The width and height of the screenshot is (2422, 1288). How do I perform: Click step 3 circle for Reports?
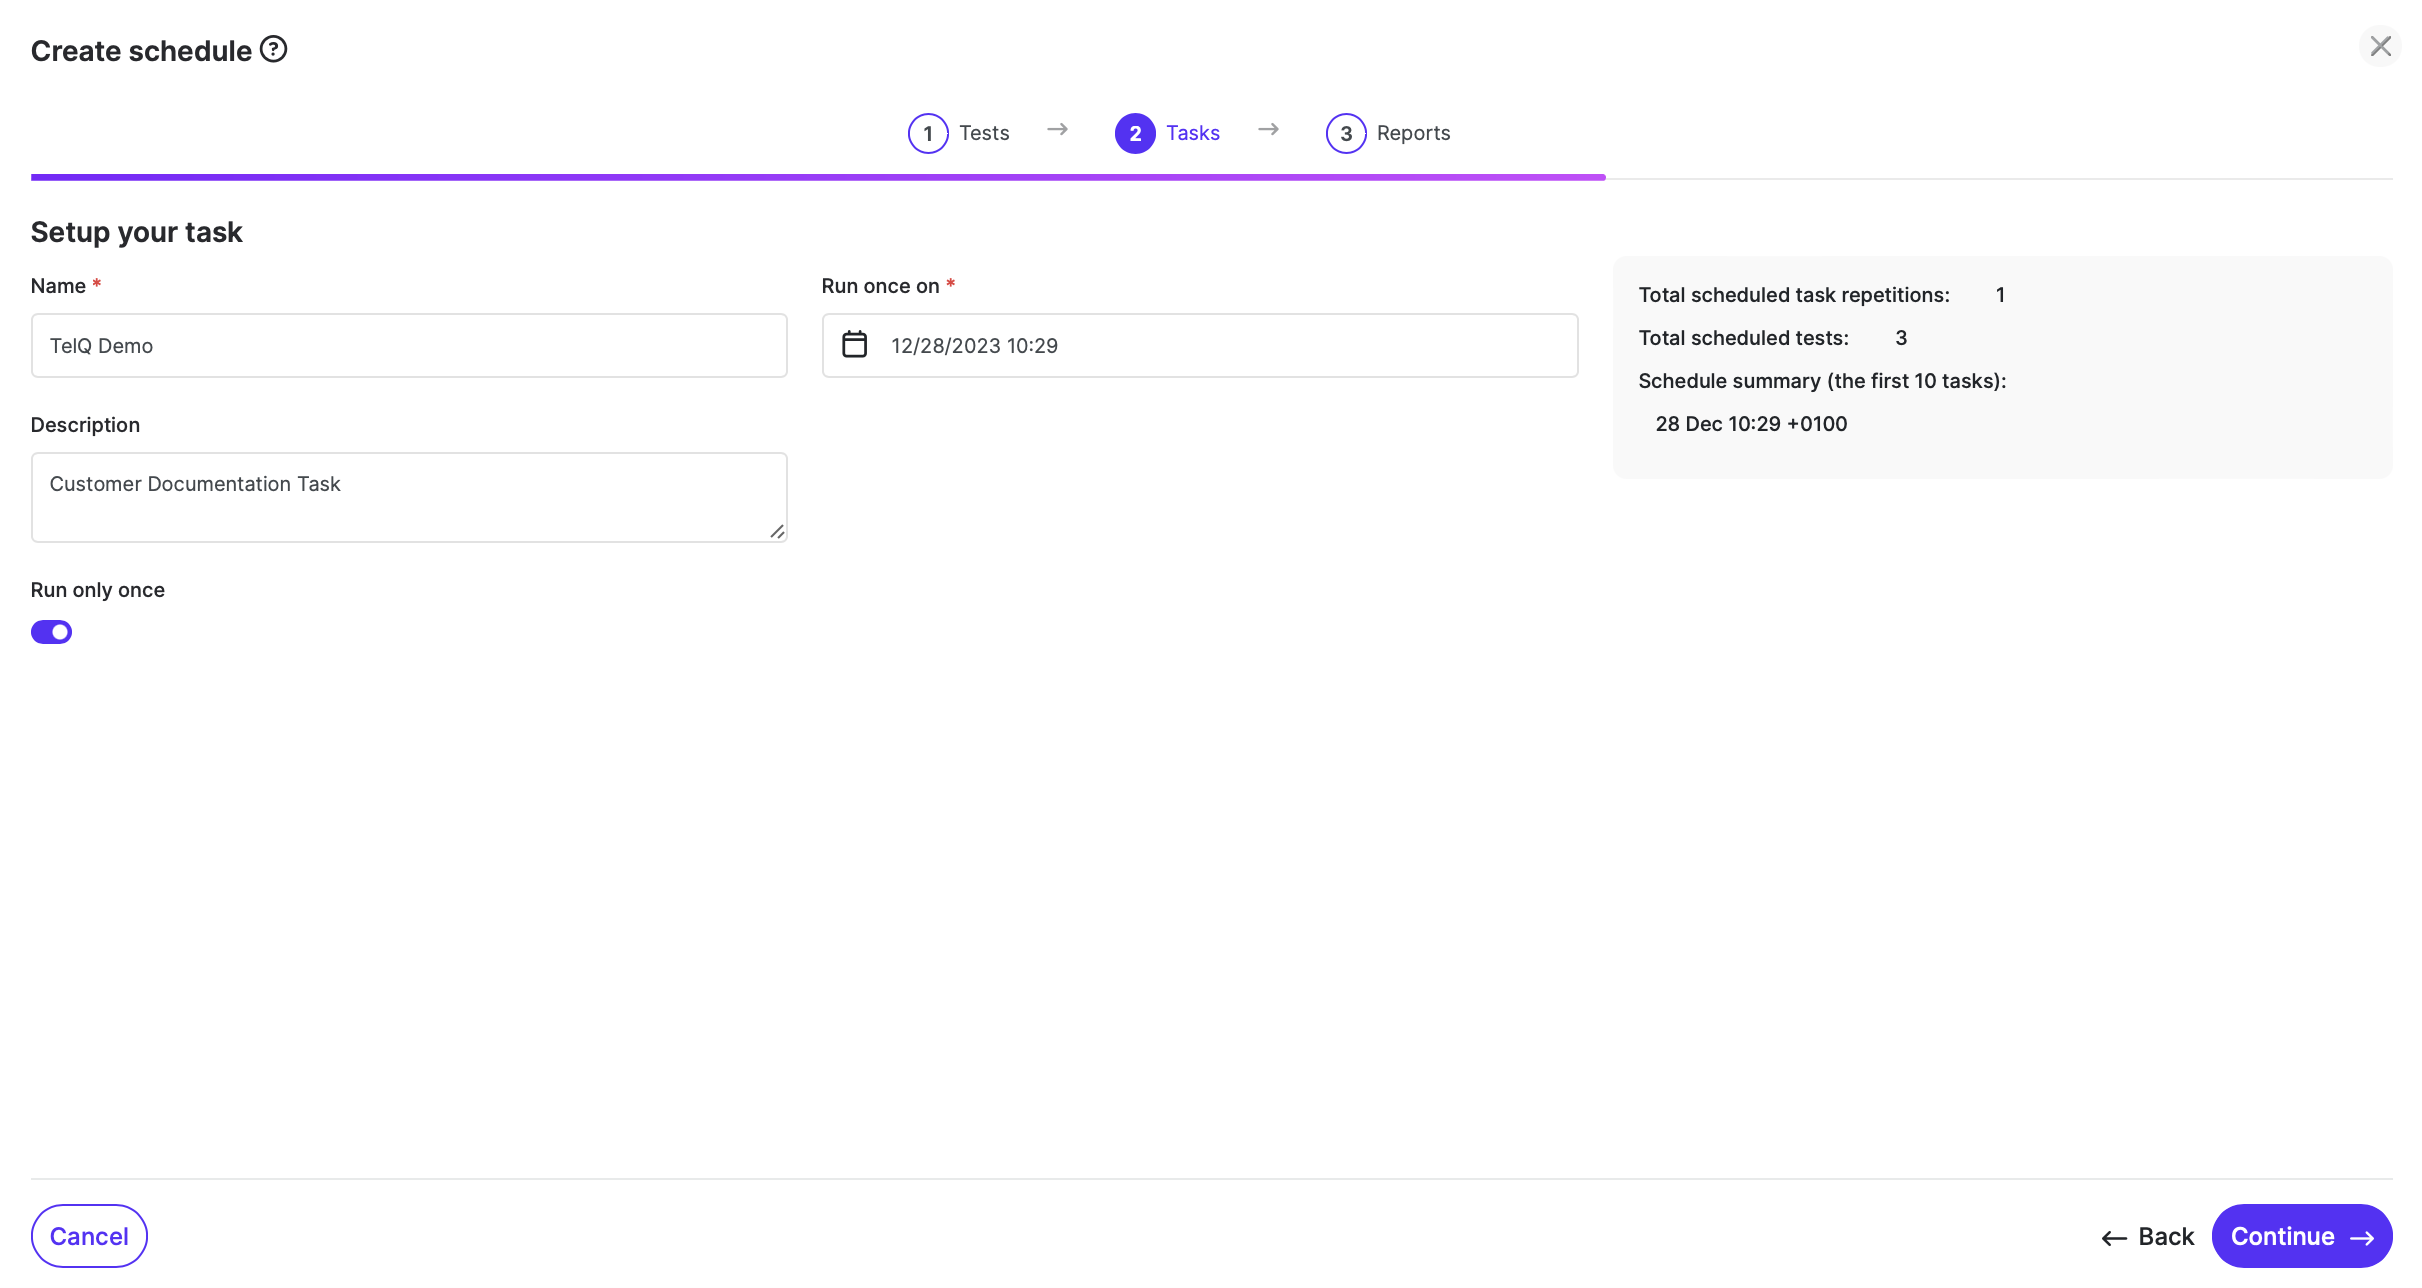[1345, 133]
